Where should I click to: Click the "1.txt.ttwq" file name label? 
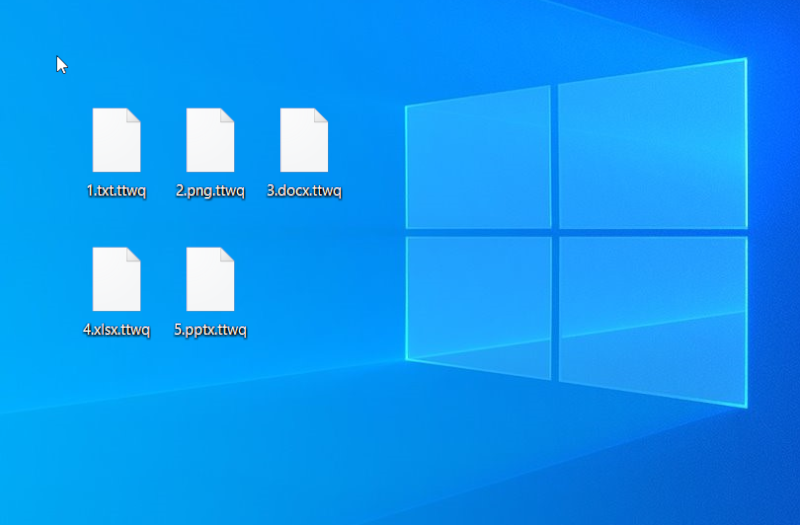pyautogui.click(x=116, y=192)
